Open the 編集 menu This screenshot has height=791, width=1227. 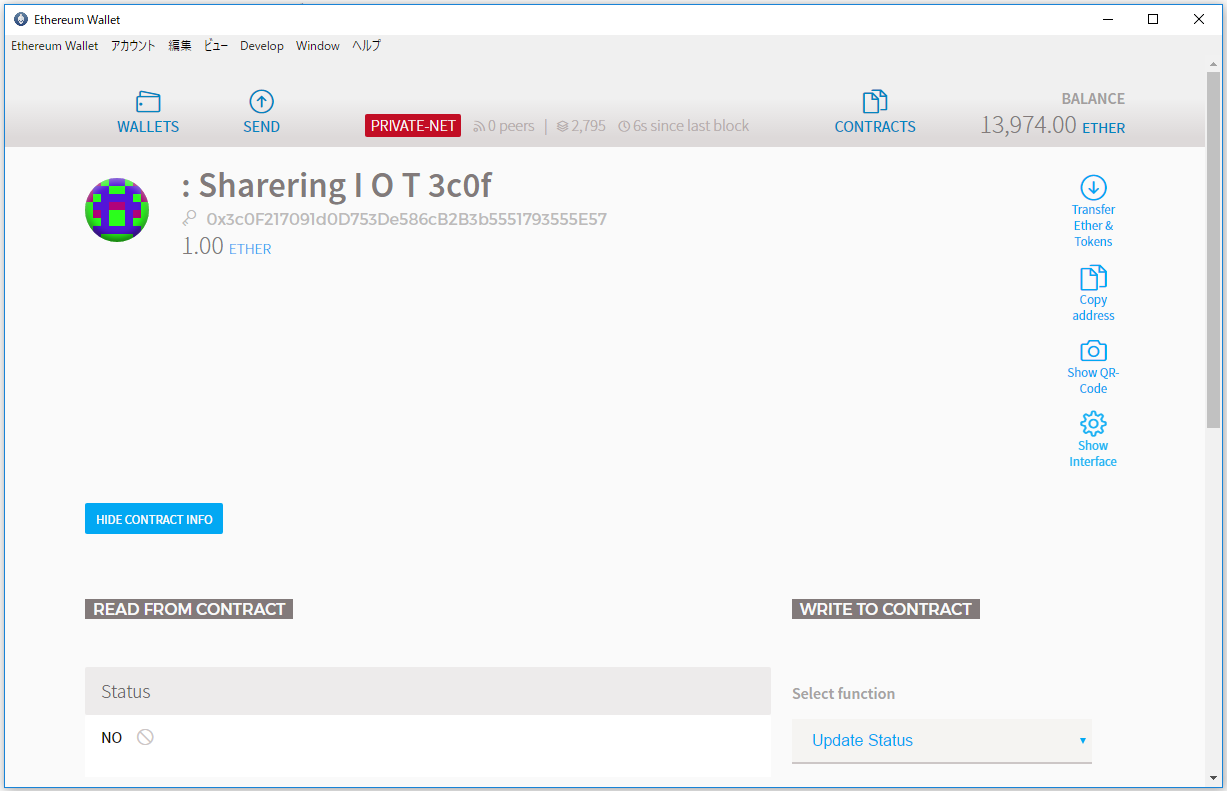tap(180, 46)
